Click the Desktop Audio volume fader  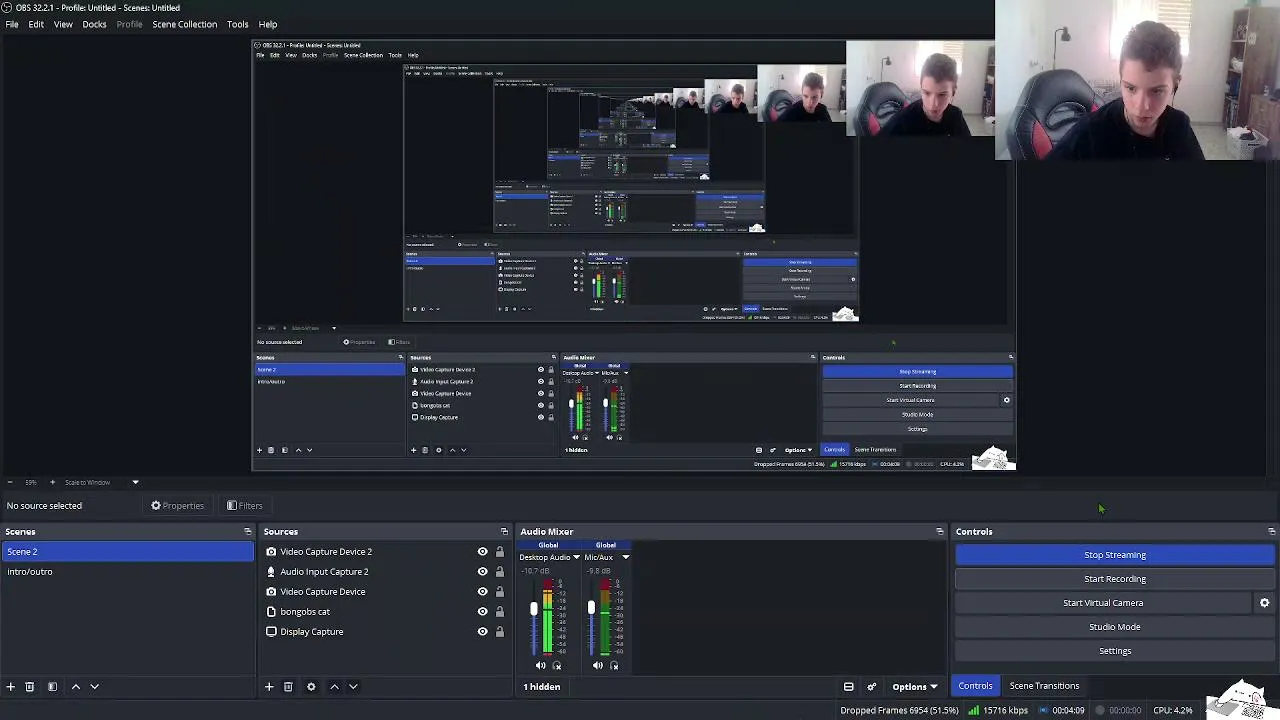click(x=534, y=608)
